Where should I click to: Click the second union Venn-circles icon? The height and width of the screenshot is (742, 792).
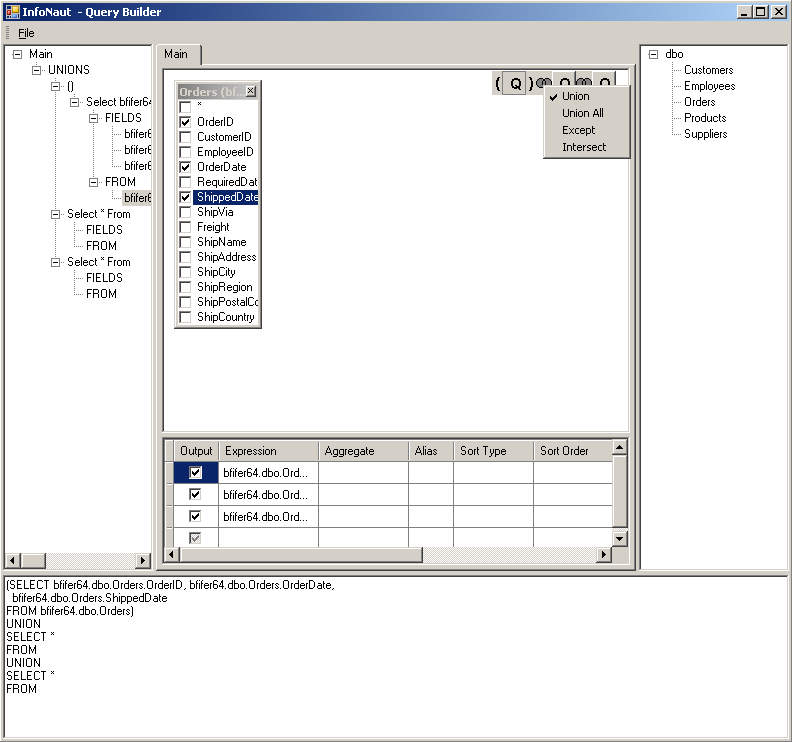click(x=583, y=84)
